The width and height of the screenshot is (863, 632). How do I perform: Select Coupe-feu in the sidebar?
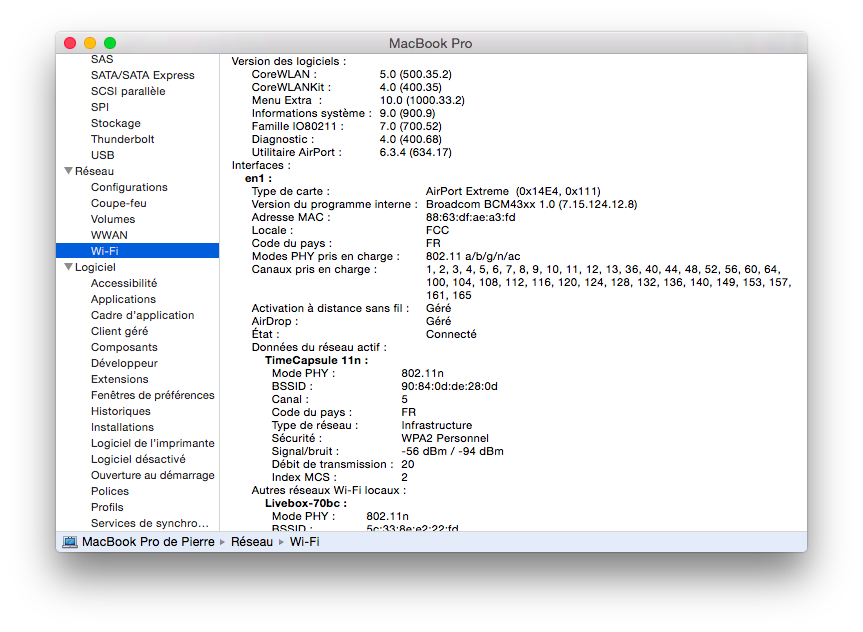118,203
